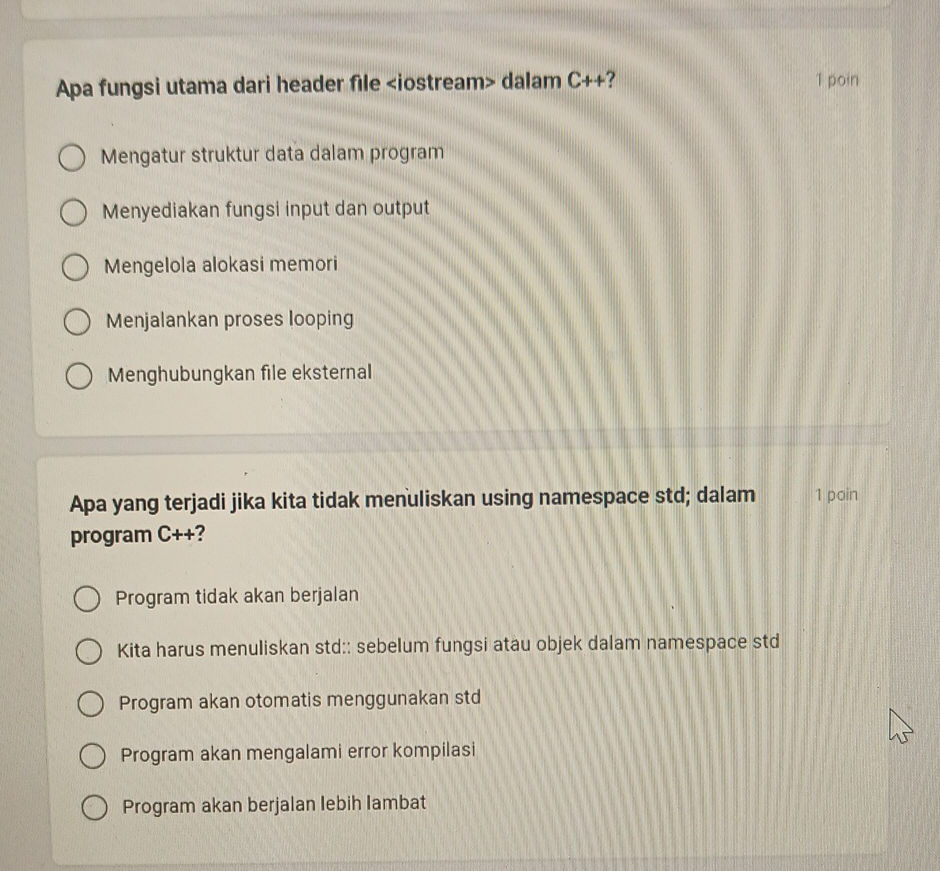Select the "Mengatur struktur data dalam program" radio button
This screenshot has height=871, width=940.
pyautogui.click(x=73, y=158)
